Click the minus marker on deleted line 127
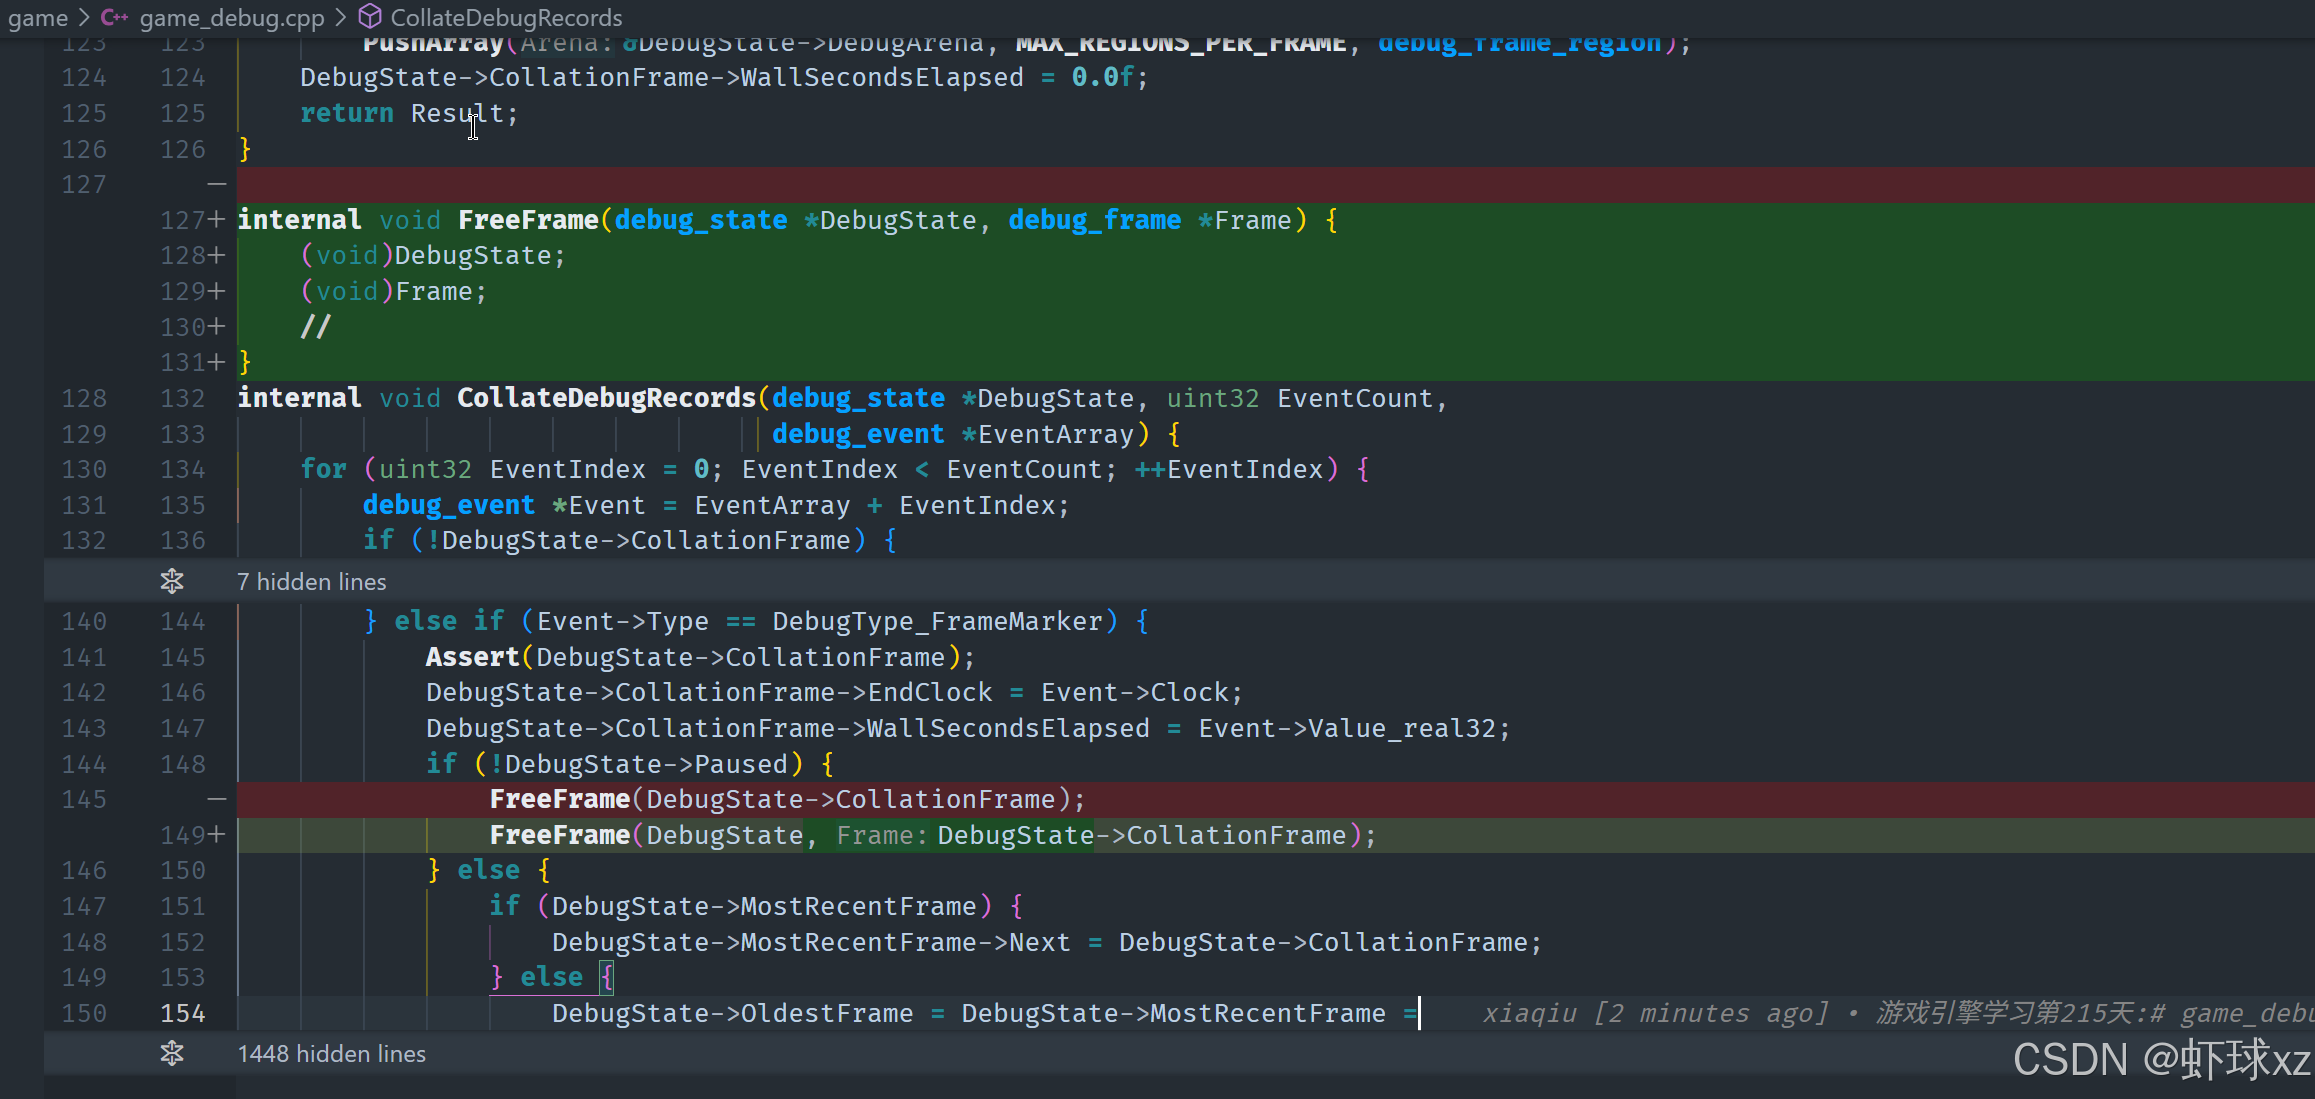Screen dimensions: 2315x1099 [x=216, y=184]
